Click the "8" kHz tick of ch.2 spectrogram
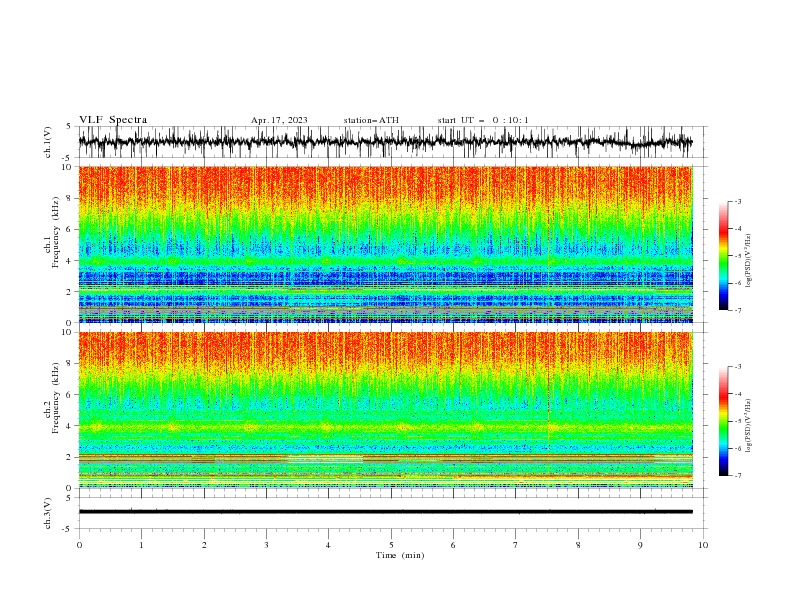 (71, 364)
